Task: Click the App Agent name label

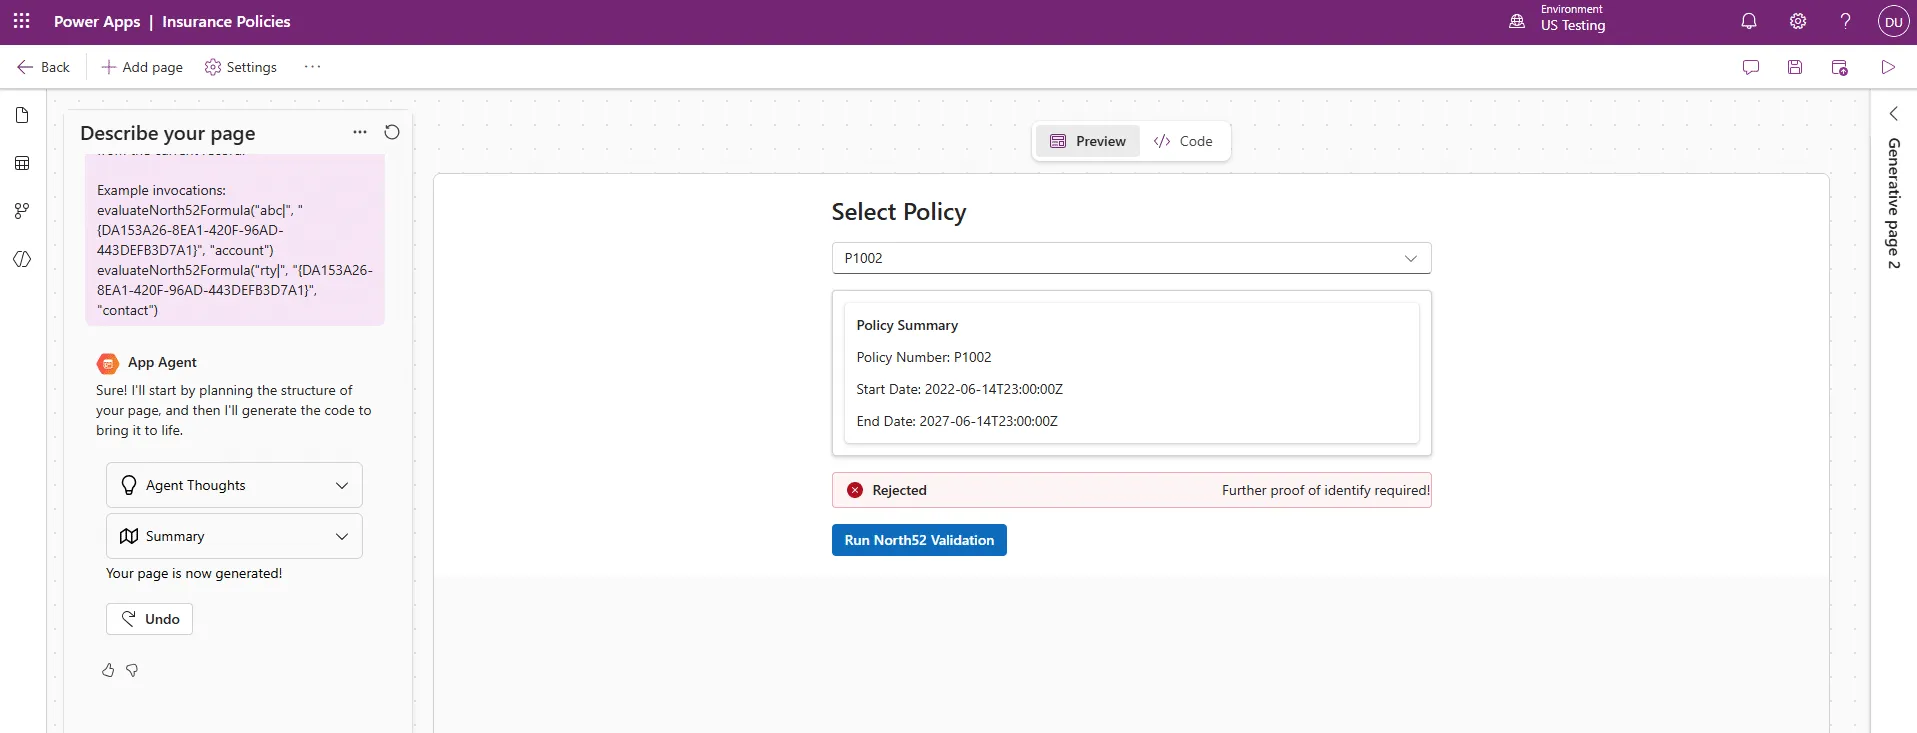Action: pyautogui.click(x=162, y=362)
